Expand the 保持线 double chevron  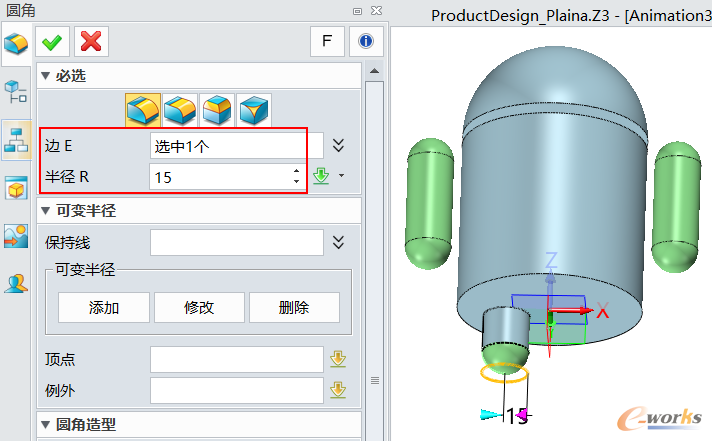point(338,242)
